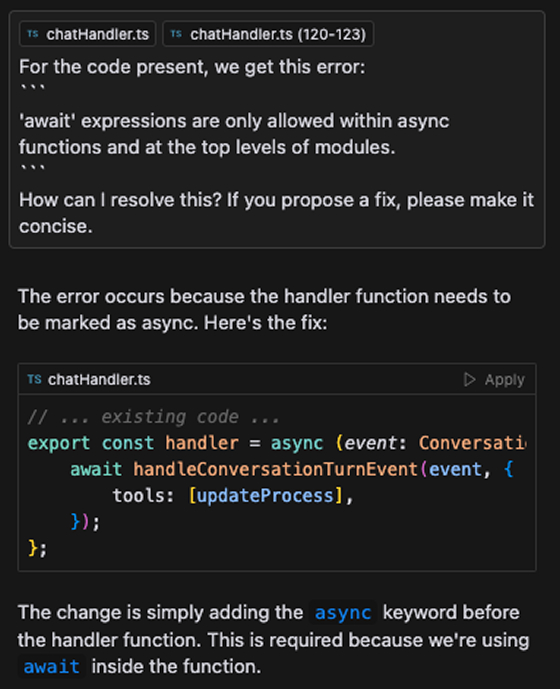Click 'updateProcess' in the tools array
The height and width of the screenshot is (689, 560).
point(265,496)
